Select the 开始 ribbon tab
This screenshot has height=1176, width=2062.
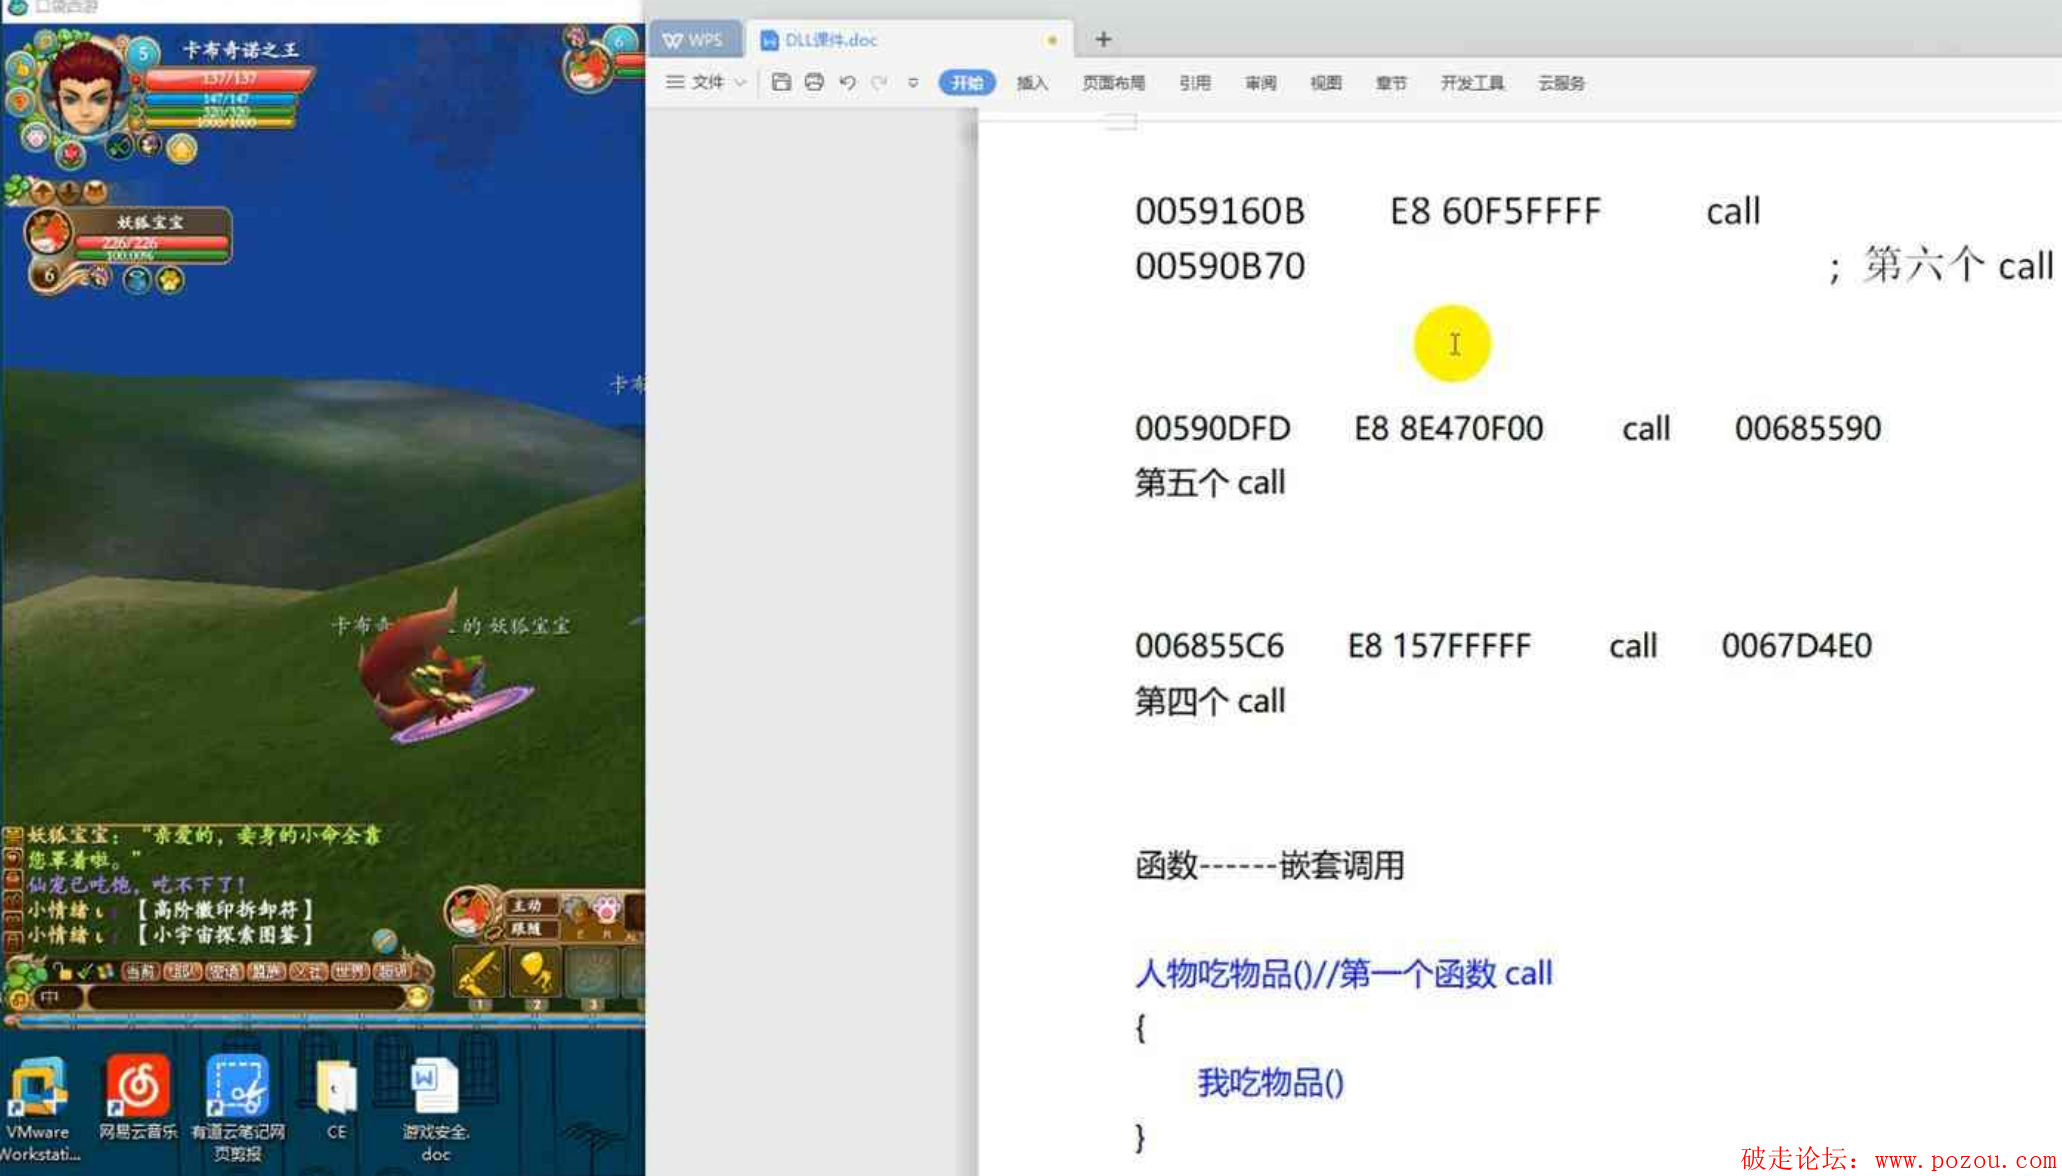pos(967,83)
